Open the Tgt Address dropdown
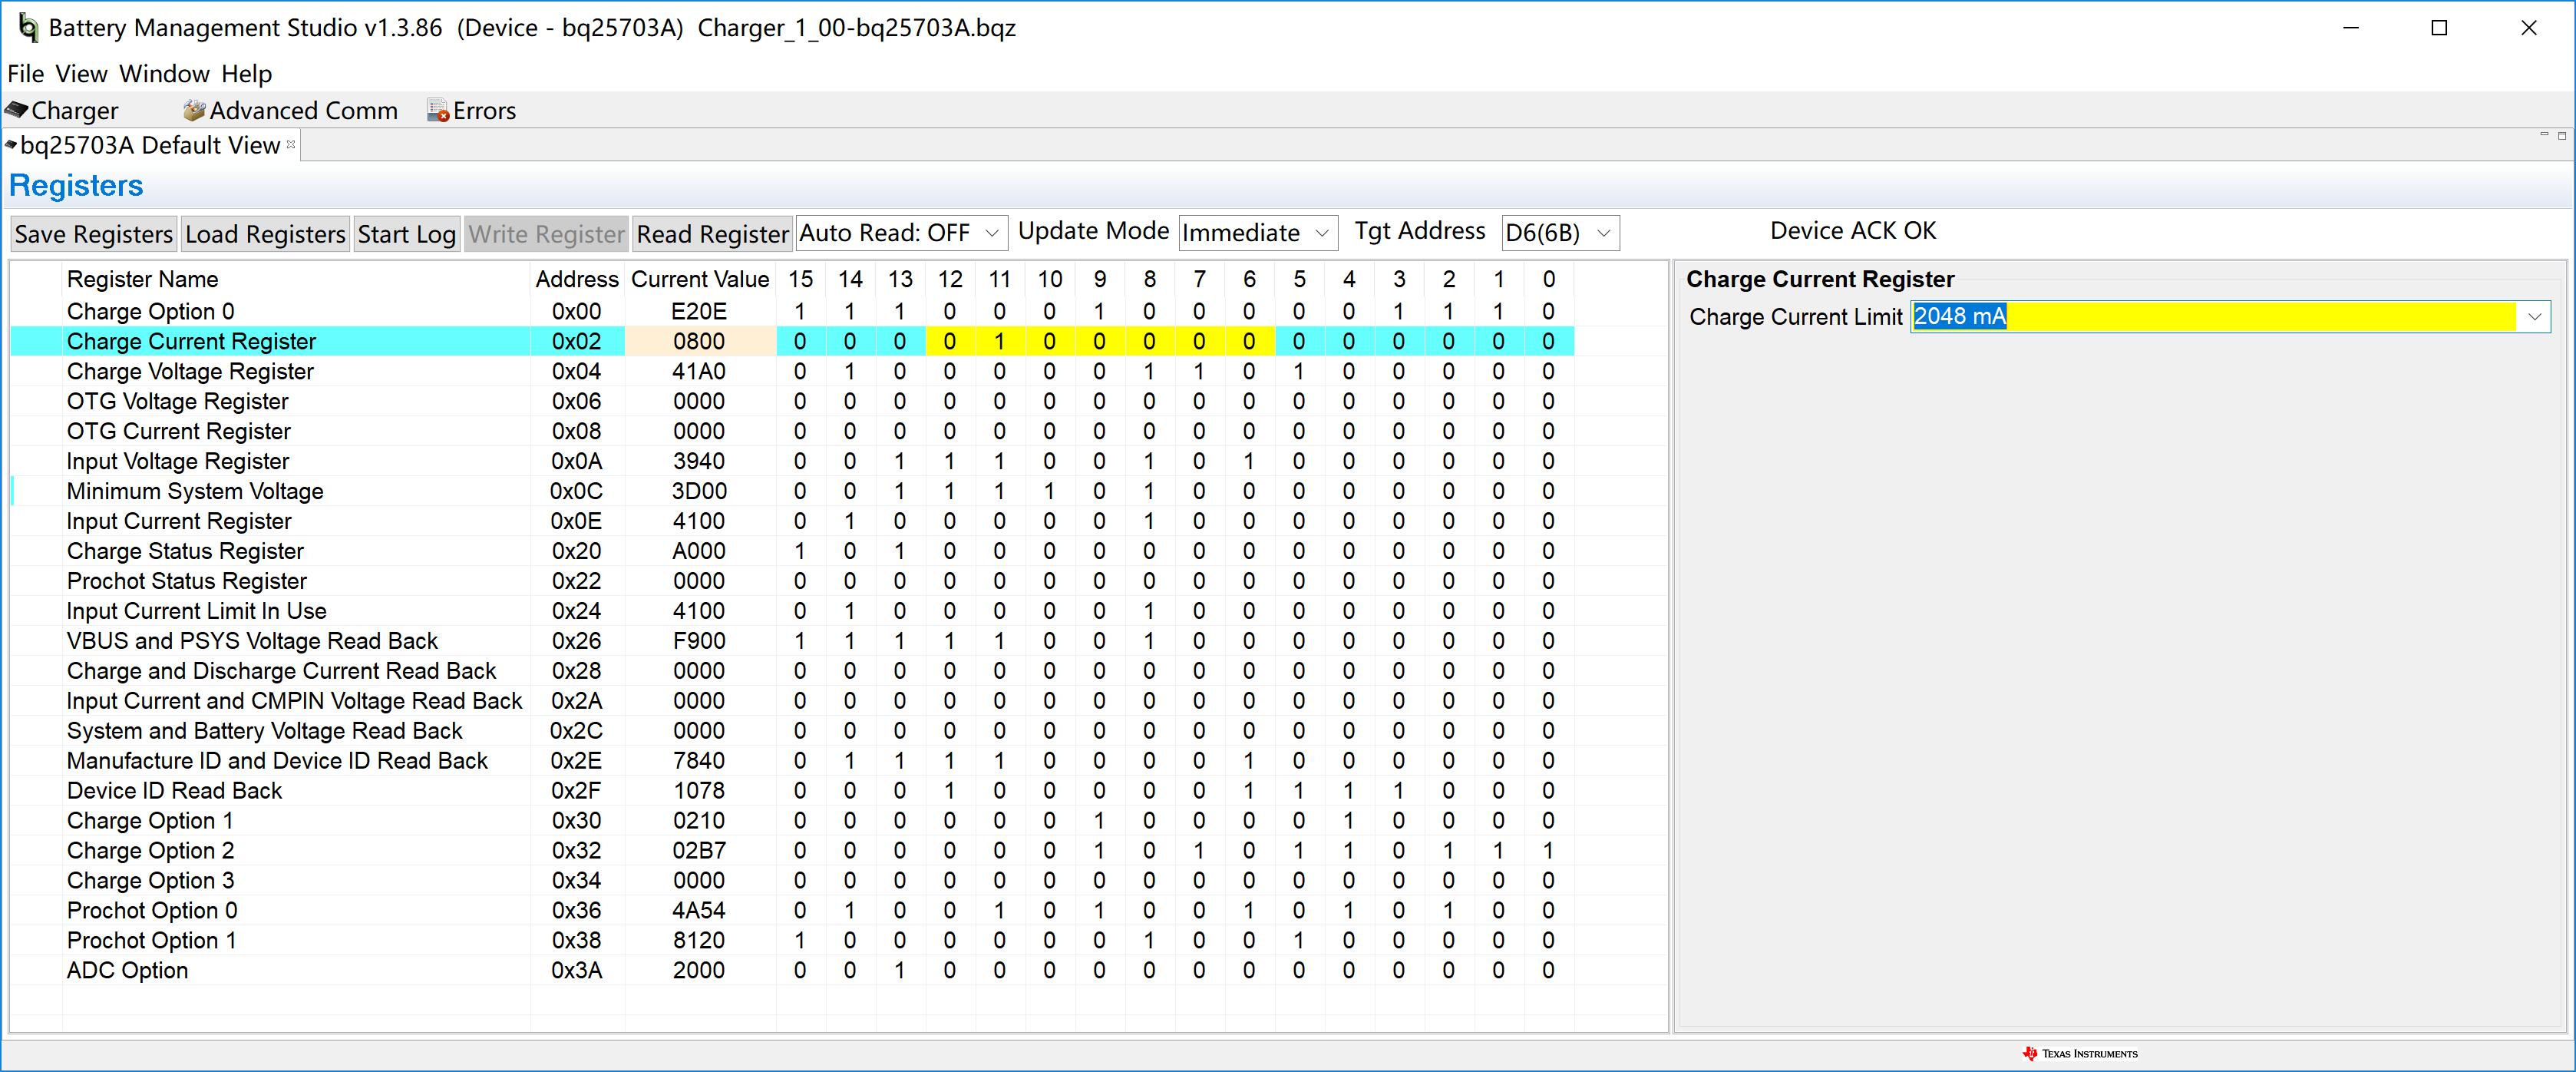The image size is (2576, 1072). (x=1561, y=233)
